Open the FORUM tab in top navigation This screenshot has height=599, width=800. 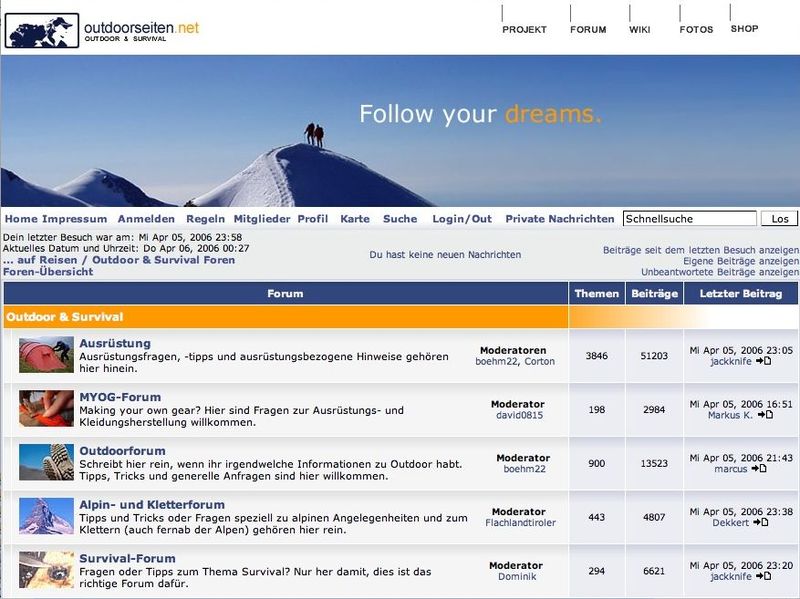click(588, 29)
